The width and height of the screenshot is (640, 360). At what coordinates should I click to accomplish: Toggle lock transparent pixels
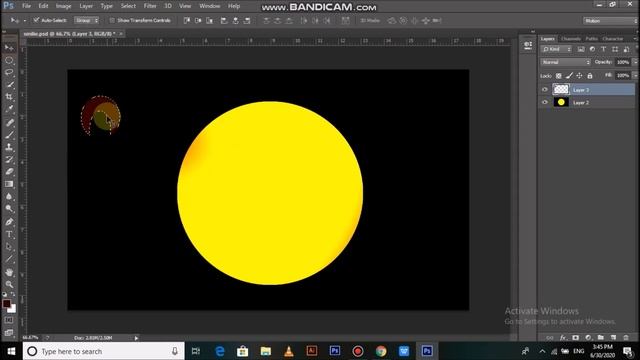click(x=559, y=76)
